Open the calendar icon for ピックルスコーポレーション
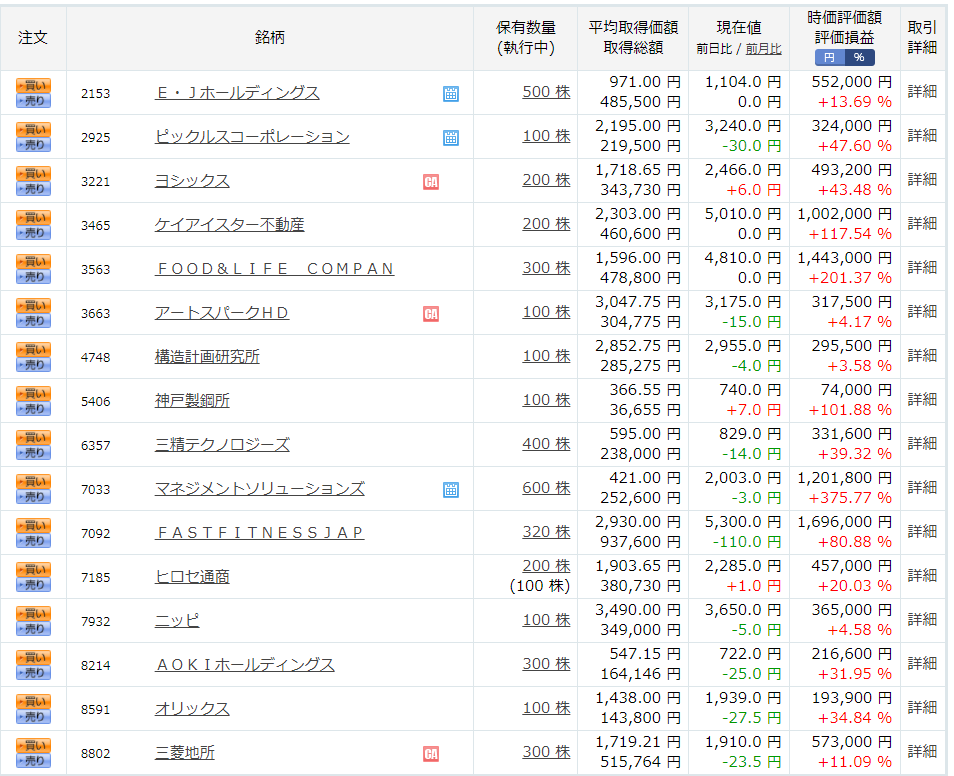 (x=451, y=138)
